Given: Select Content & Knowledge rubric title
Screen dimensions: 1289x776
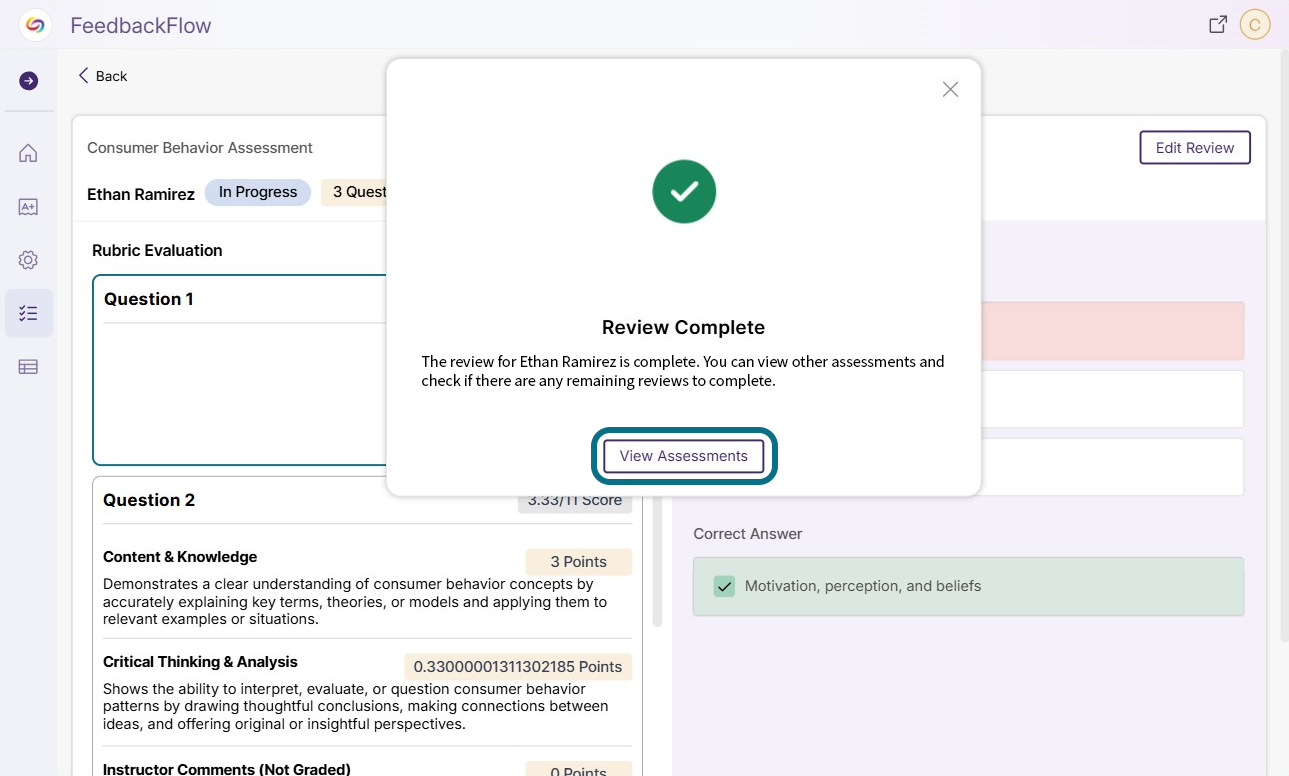Looking at the screenshot, I should click(x=180, y=557).
